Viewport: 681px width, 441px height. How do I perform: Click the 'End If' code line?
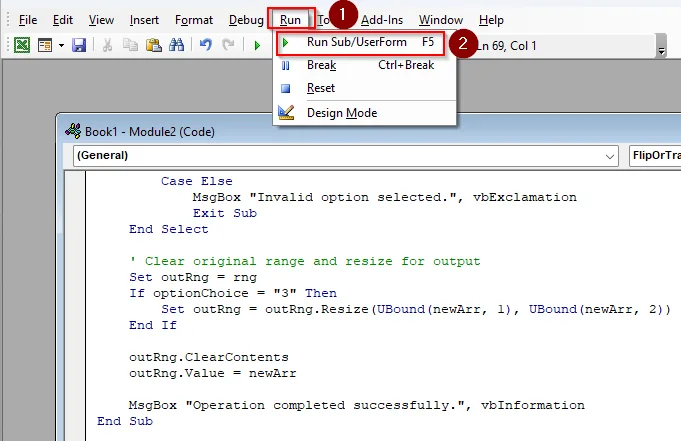152,325
